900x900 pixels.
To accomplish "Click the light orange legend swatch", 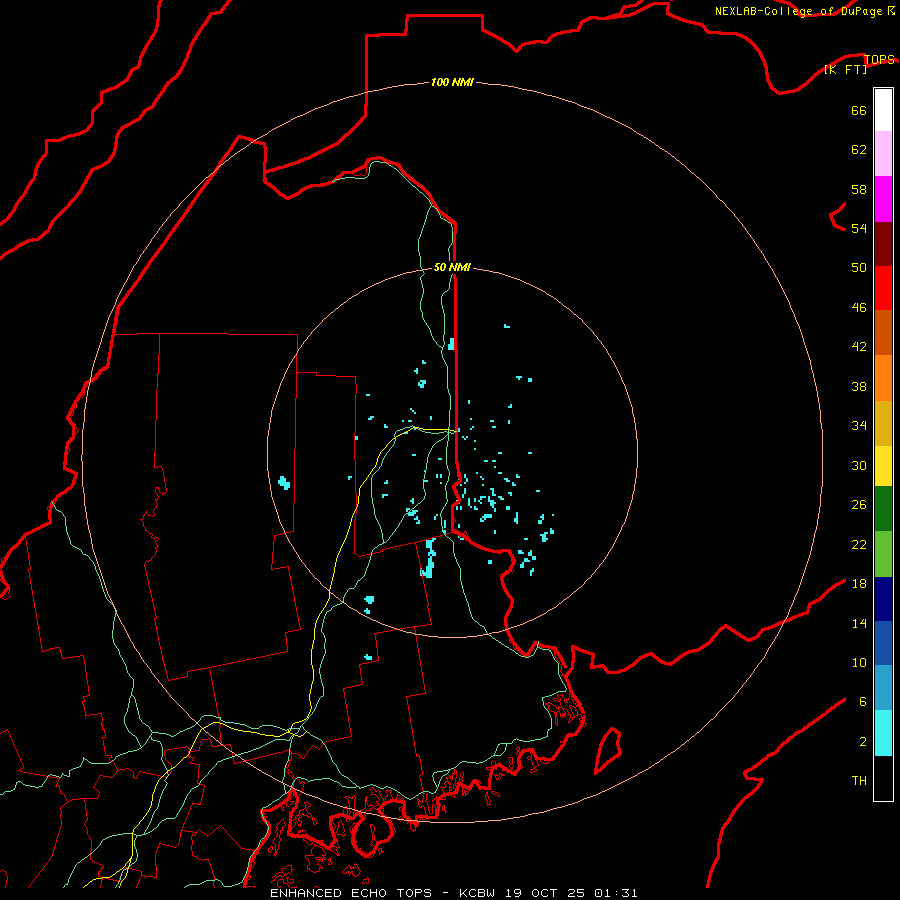I will [x=883, y=378].
